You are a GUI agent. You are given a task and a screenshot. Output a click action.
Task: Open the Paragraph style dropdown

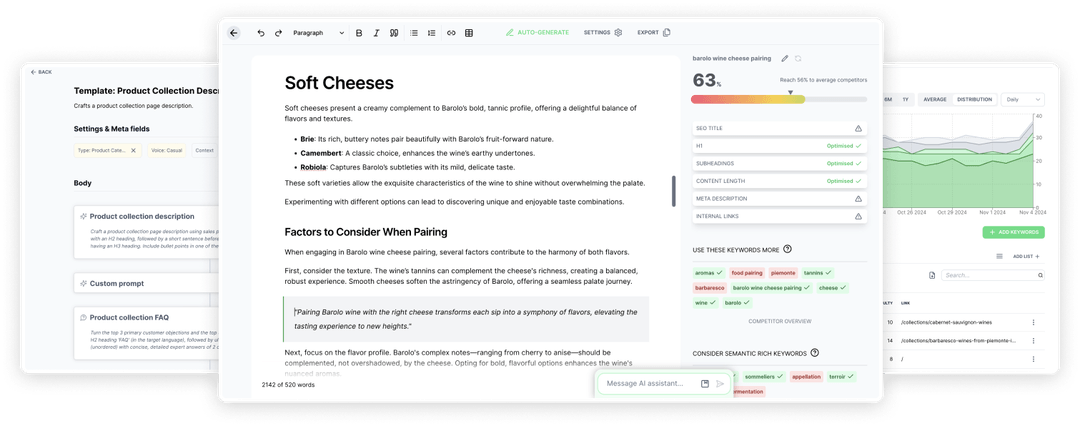[x=318, y=33]
